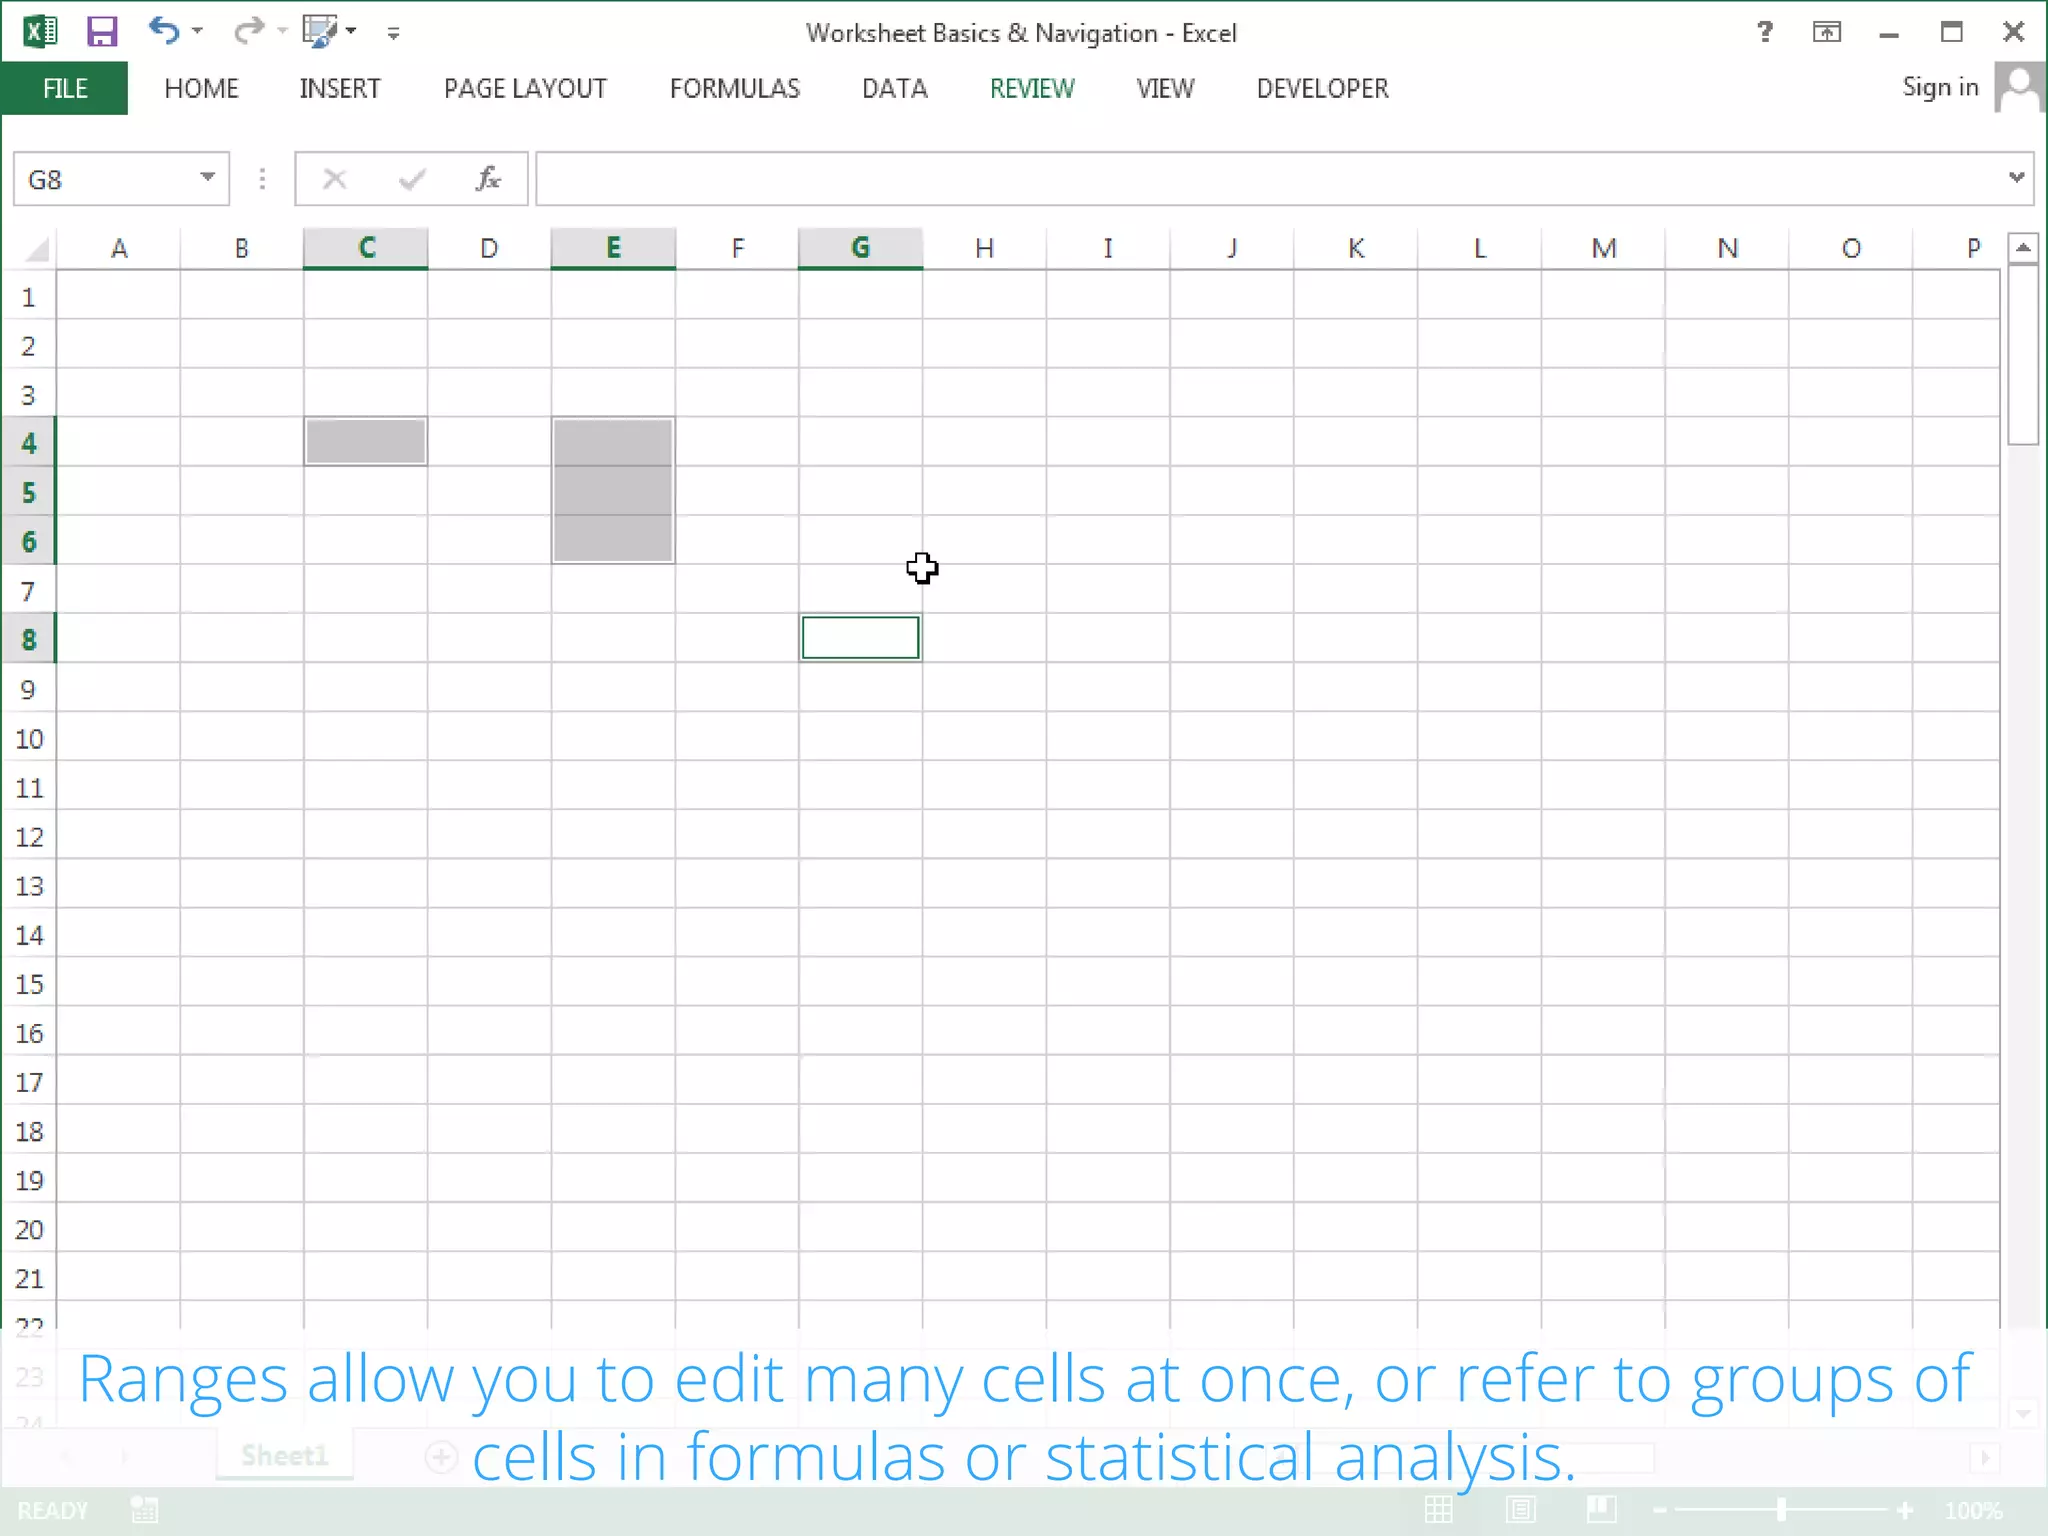The height and width of the screenshot is (1536, 2048).
Task: Switch to Normal view icon in status bar
Action: tap(1439, 1510)
